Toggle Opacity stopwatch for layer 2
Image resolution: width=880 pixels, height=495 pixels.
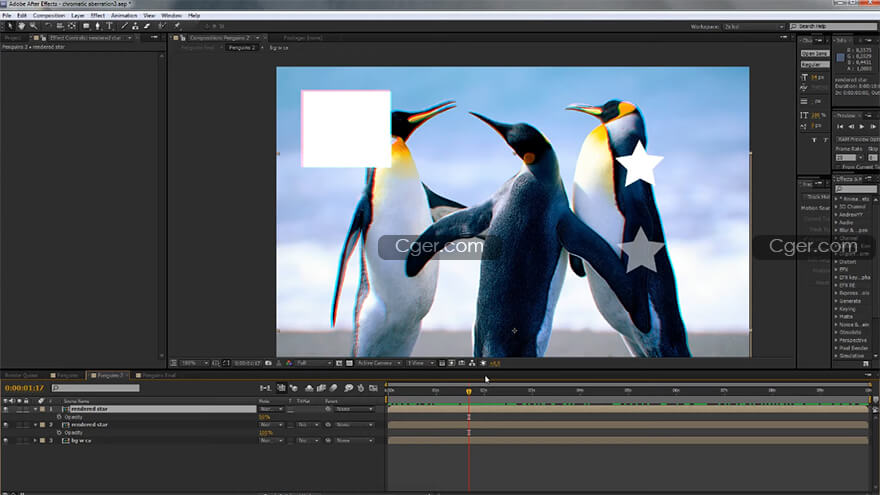[x=59, y=433]
